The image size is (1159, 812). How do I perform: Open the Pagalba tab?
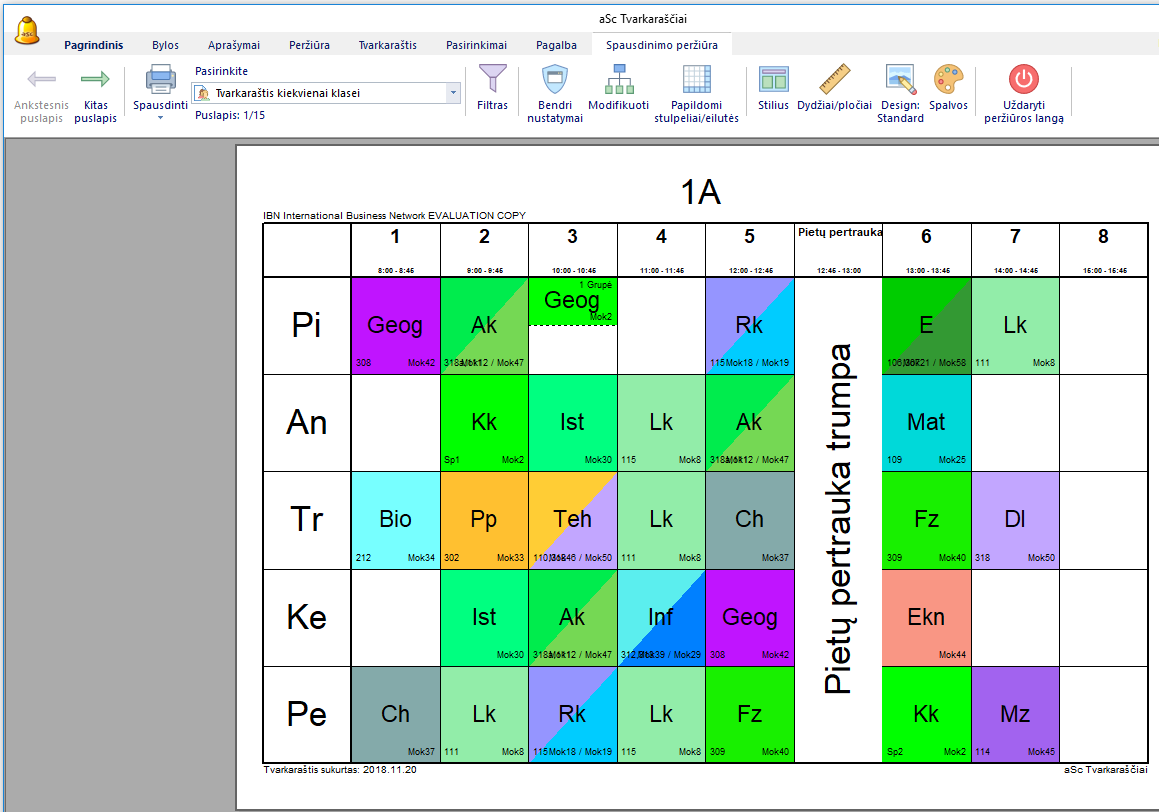(x=556, y=45)
